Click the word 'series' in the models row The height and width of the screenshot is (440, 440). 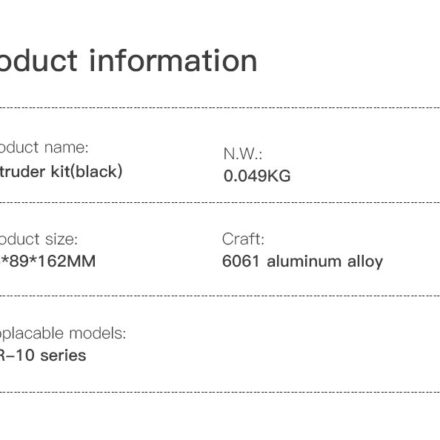63,355
